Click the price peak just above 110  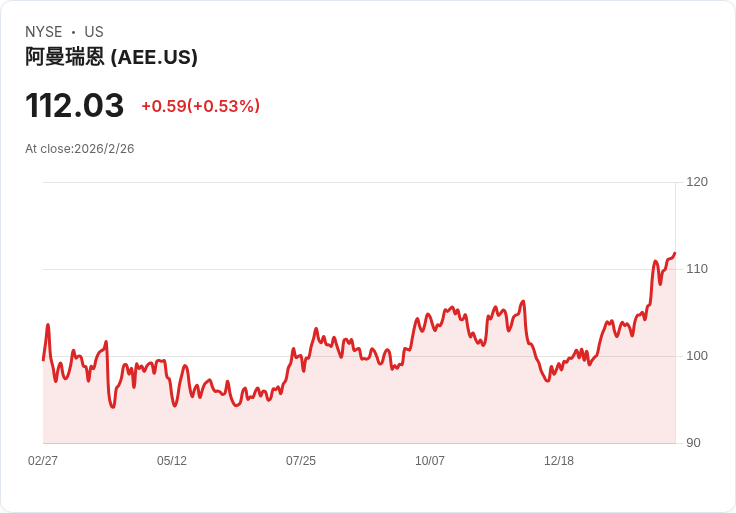[x=655, y=261]
